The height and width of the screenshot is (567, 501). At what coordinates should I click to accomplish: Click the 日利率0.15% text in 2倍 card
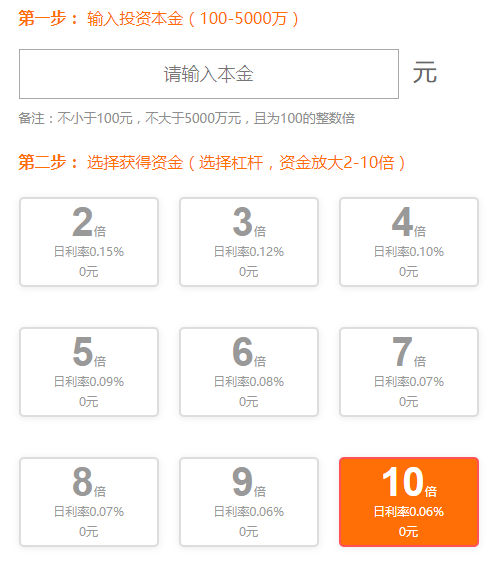pos(89,252)
